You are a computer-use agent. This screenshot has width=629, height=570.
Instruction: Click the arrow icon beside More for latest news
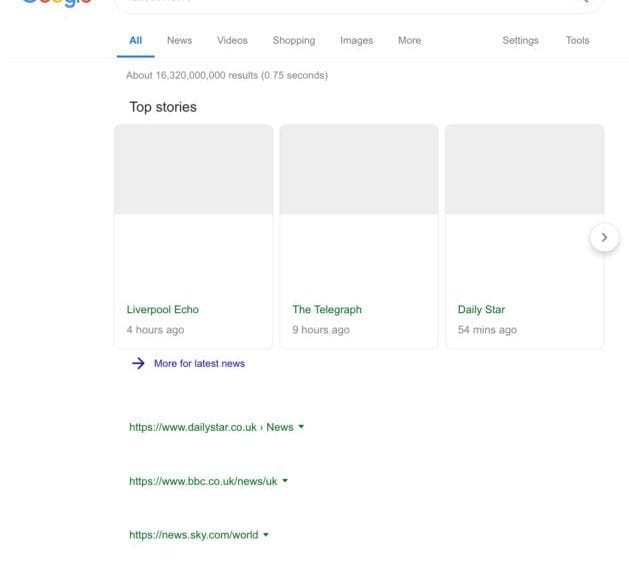click(x=138, y=364)
